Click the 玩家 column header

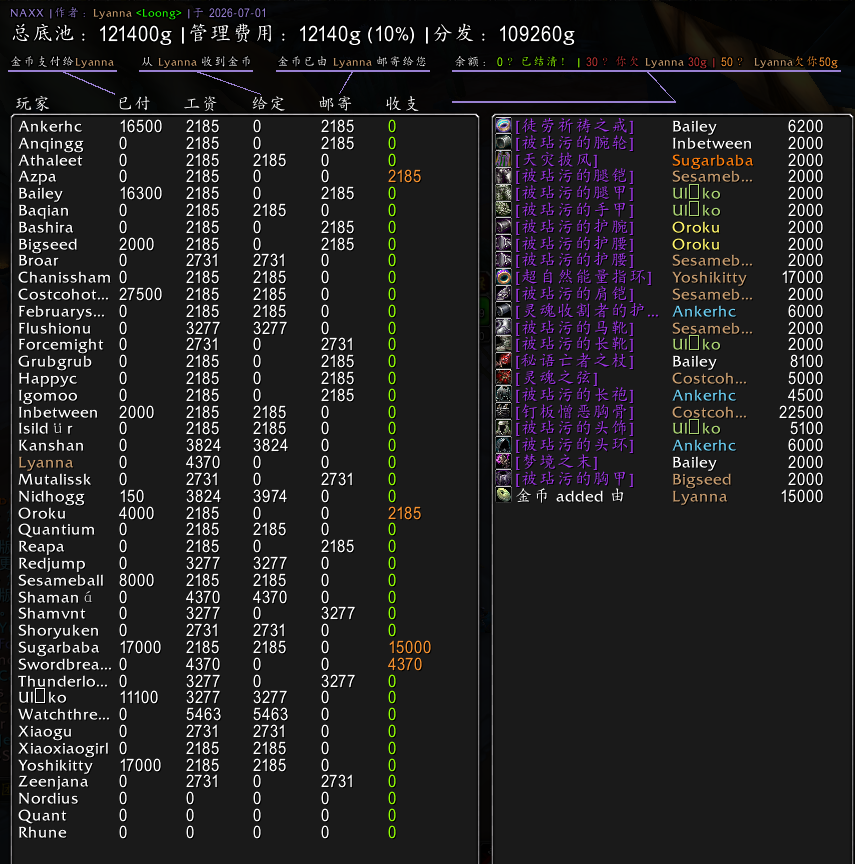click(x=33, y=103)
